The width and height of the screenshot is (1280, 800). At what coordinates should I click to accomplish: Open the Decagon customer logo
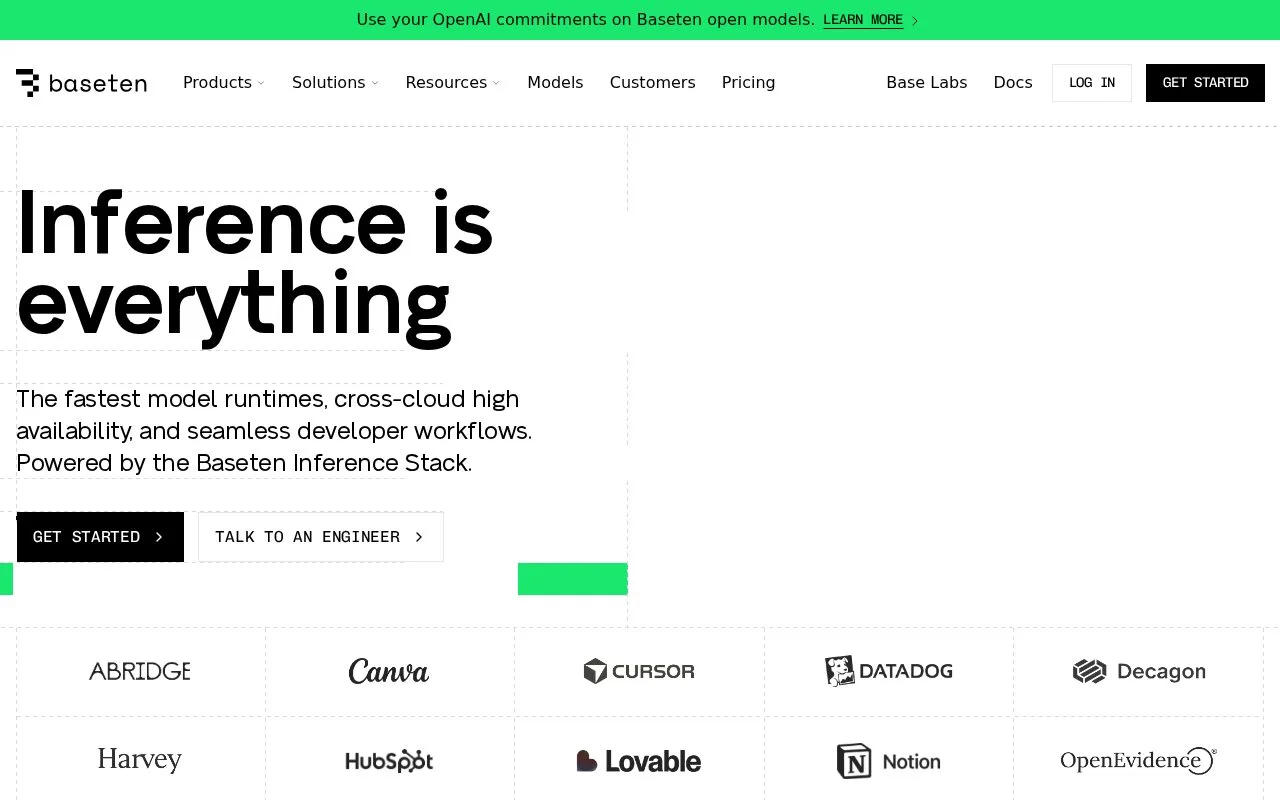click(1139, 671)
